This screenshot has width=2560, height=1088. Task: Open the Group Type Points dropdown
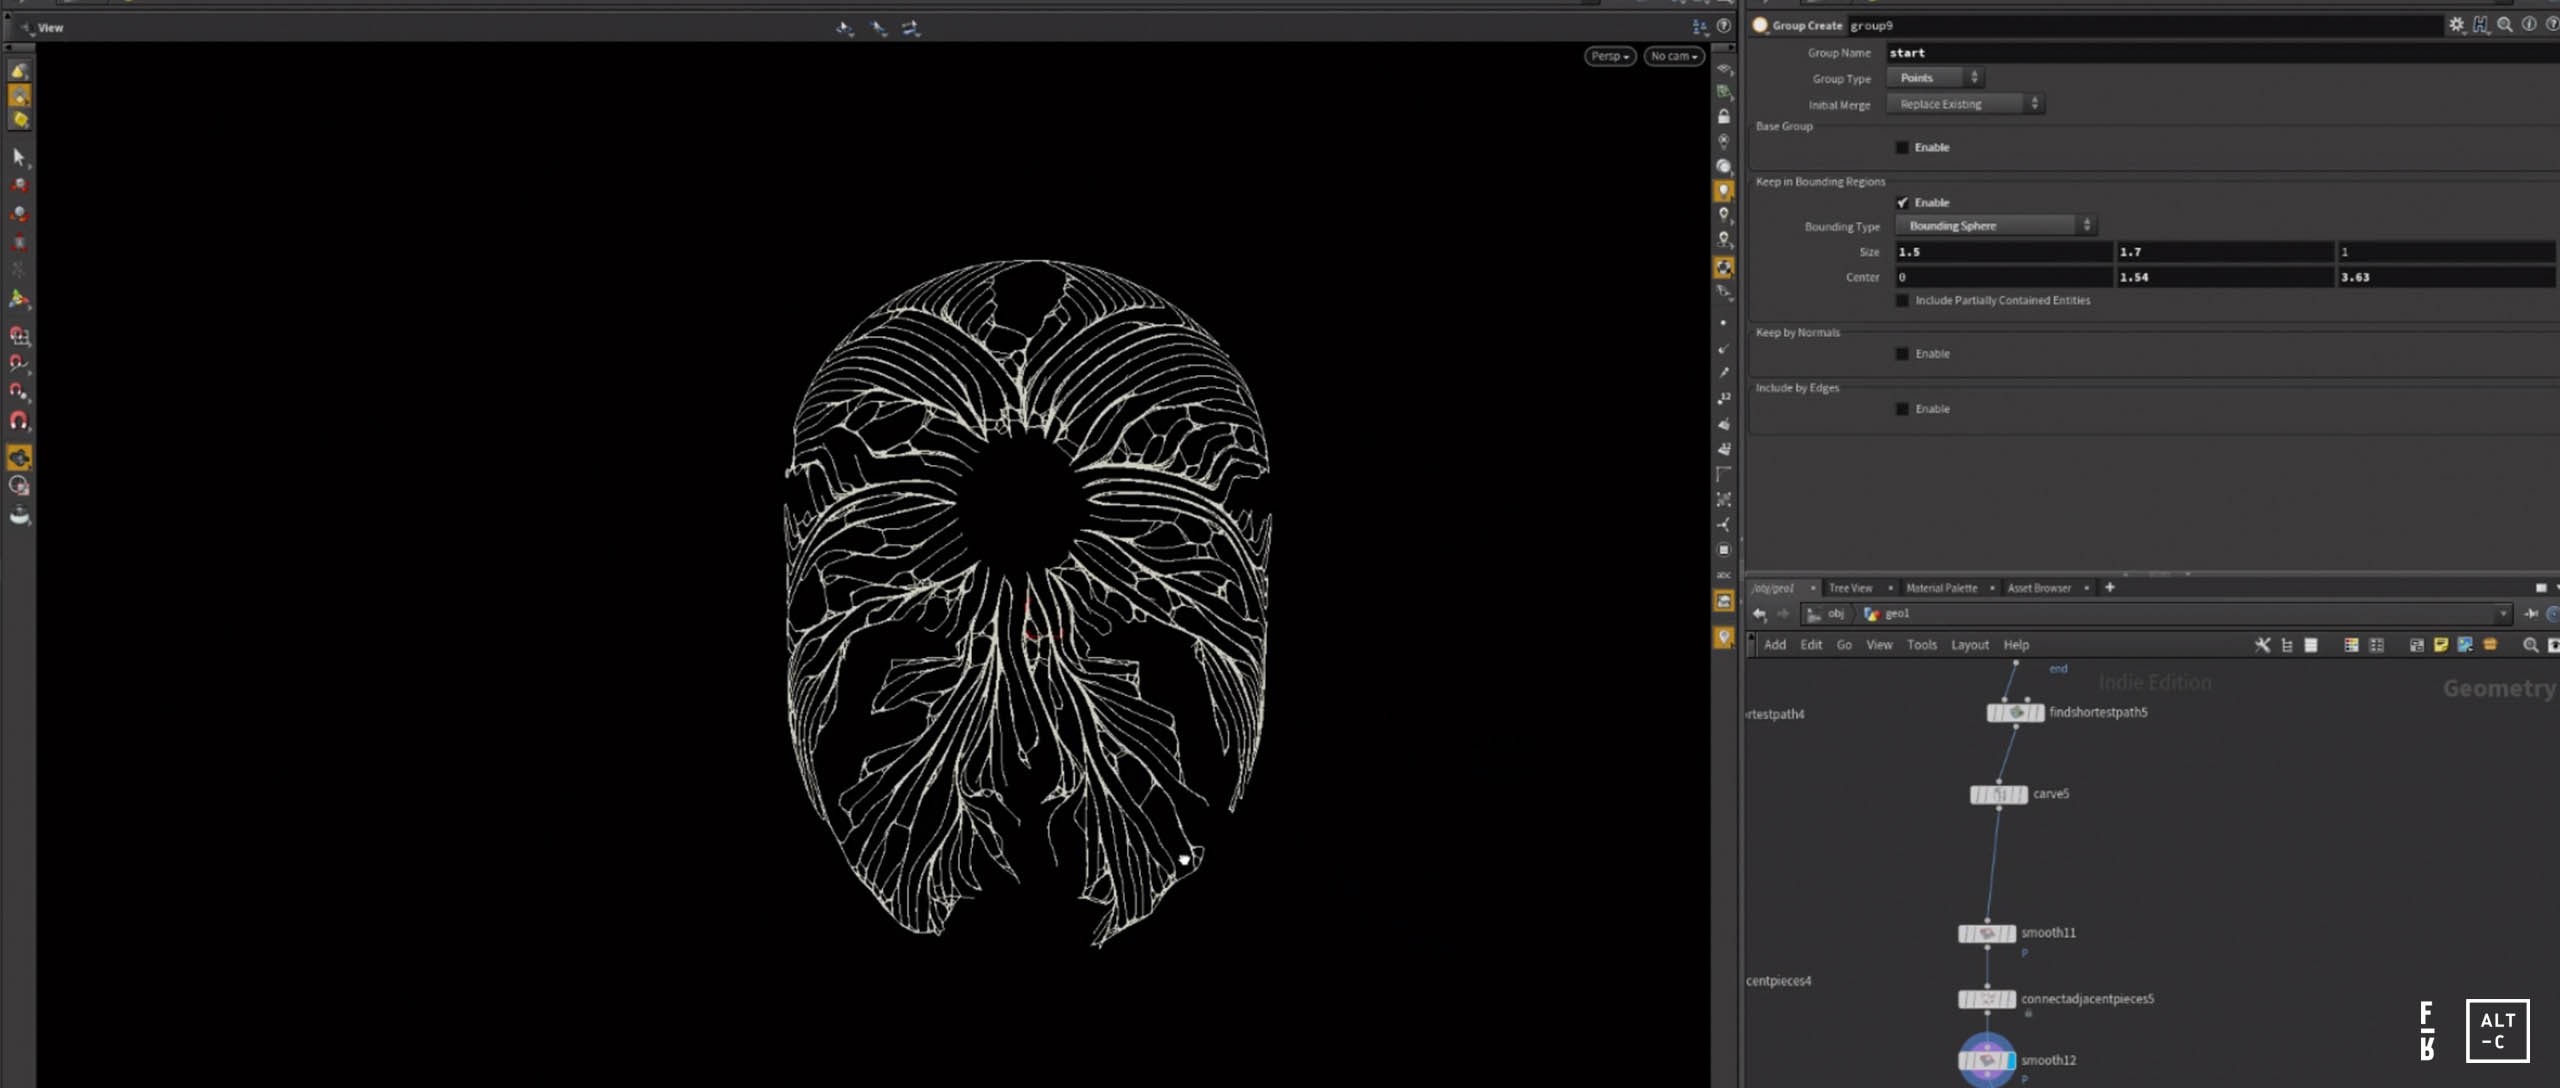tap(1936, 78)
